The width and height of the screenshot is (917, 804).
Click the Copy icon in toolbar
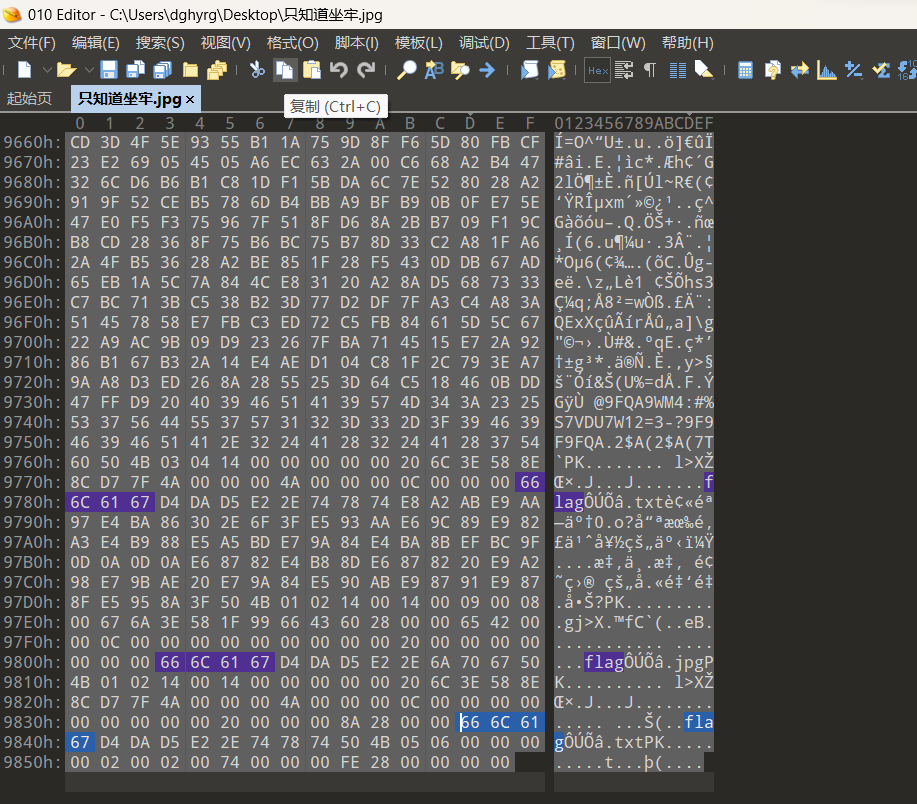tap(285, 70)
